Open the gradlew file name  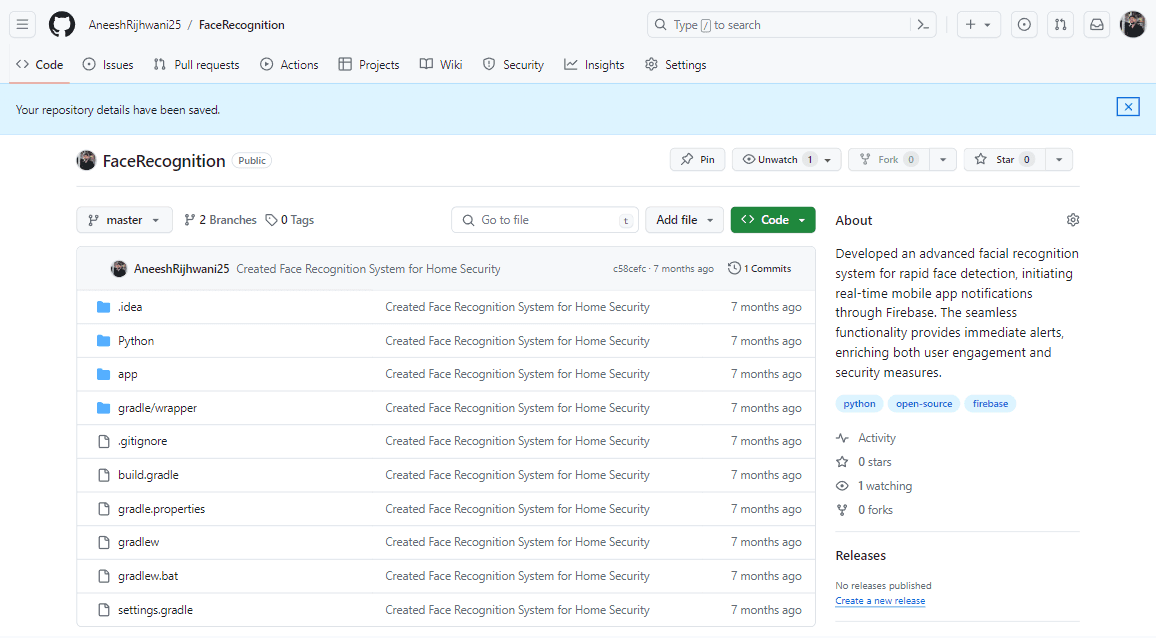pos(139,542)
